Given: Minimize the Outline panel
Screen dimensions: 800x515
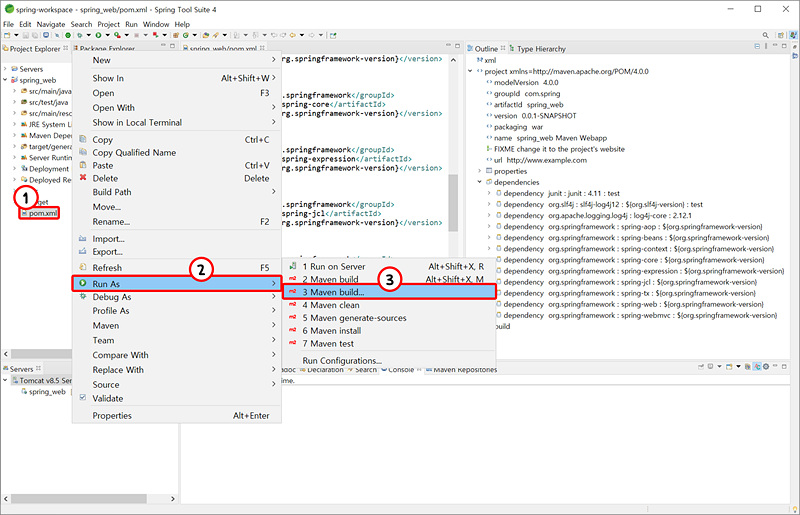Looking at the screenshot, I should (775, 45).
